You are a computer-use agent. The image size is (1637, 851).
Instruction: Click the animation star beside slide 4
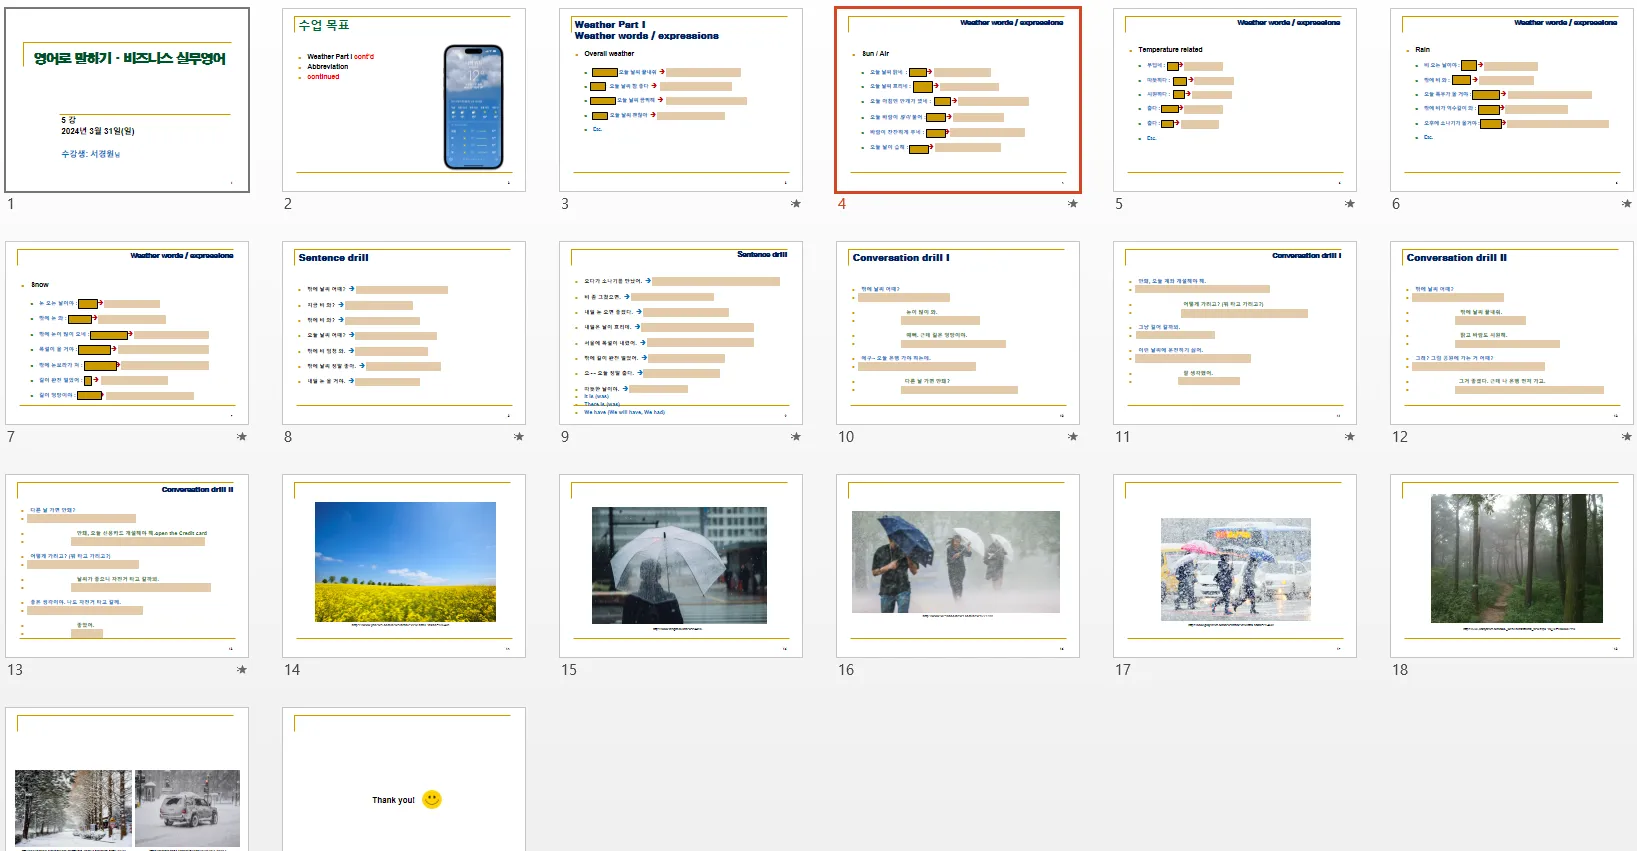1072,204
